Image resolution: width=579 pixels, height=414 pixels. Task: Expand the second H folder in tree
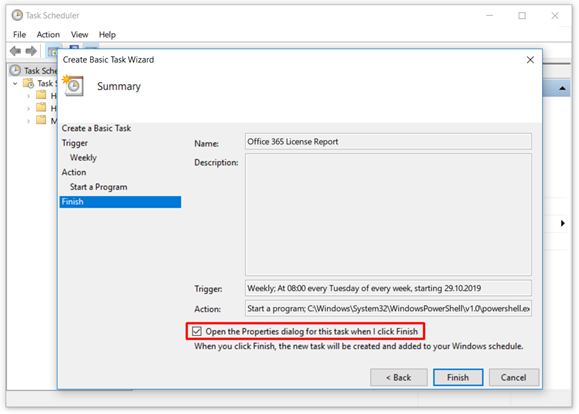28,109
